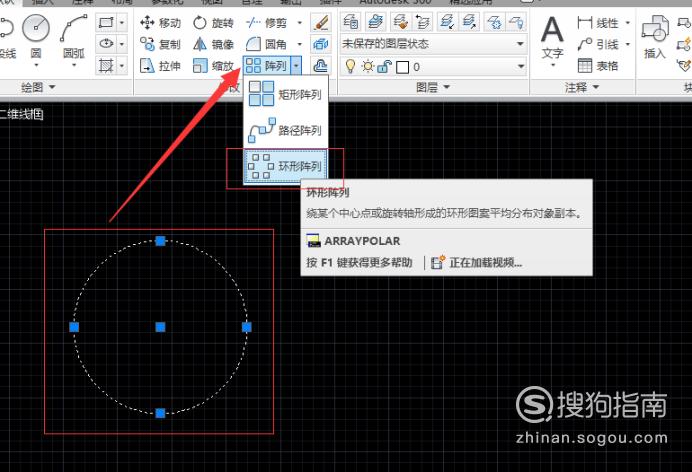Click the Match Layer paintbrush icon
Screen dimensions: 692x472
pos(401,22)
